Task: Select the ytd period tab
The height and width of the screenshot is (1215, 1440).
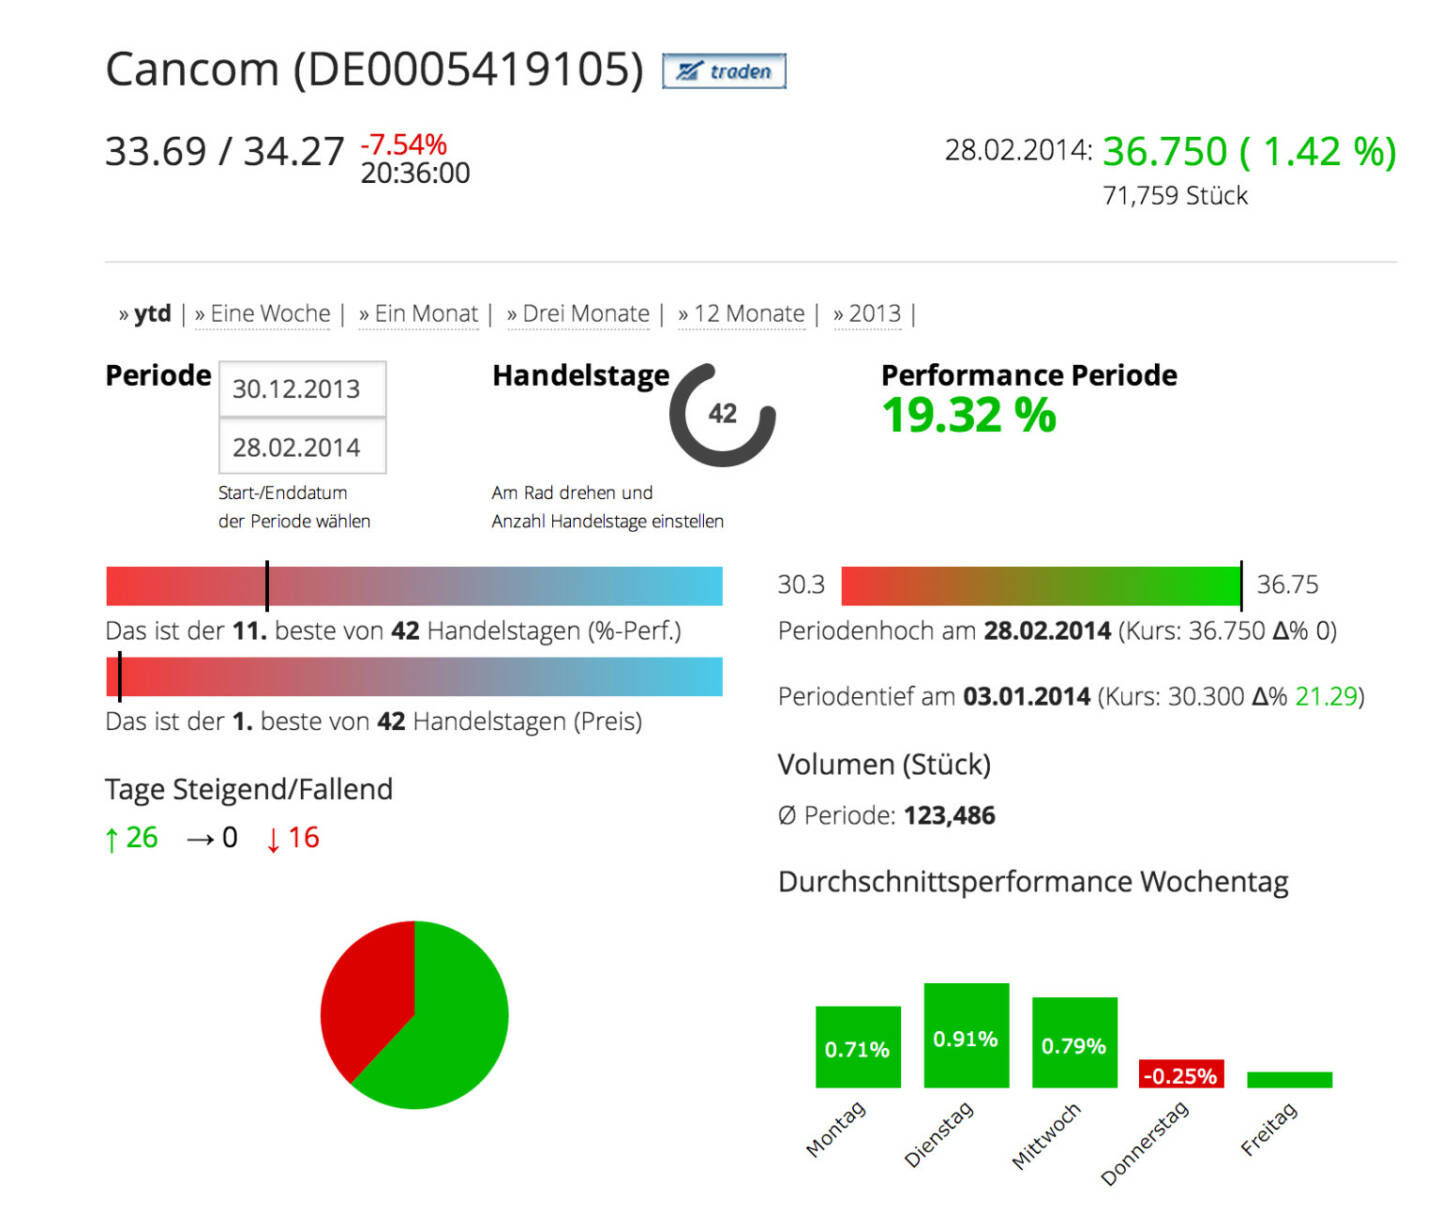Action: pyautogui.click(x=151, y=314)
